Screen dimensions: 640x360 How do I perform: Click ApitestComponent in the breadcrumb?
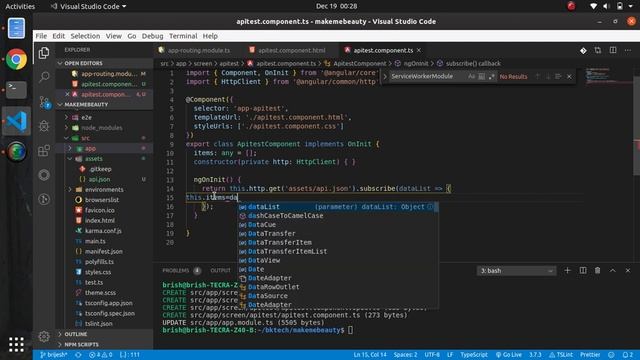pos(359,64)
